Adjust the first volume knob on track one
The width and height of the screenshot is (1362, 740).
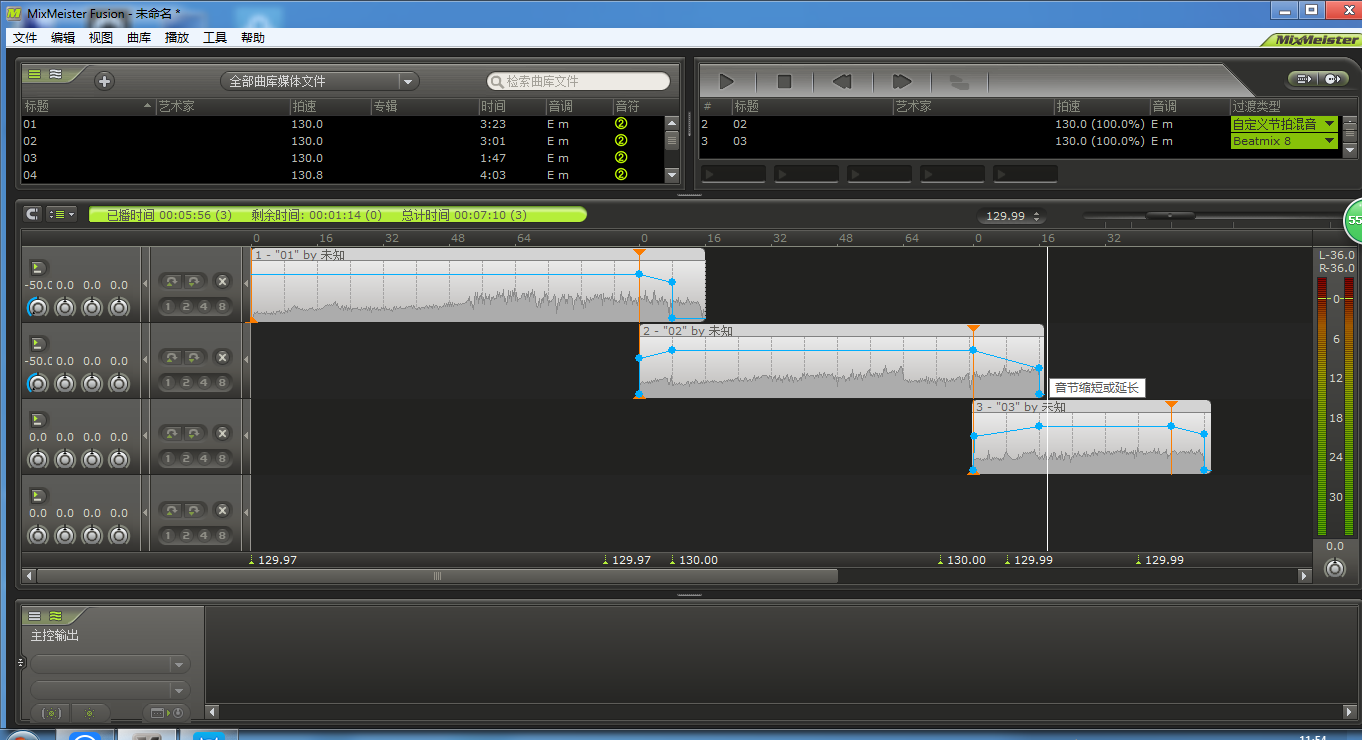point(37,307)
